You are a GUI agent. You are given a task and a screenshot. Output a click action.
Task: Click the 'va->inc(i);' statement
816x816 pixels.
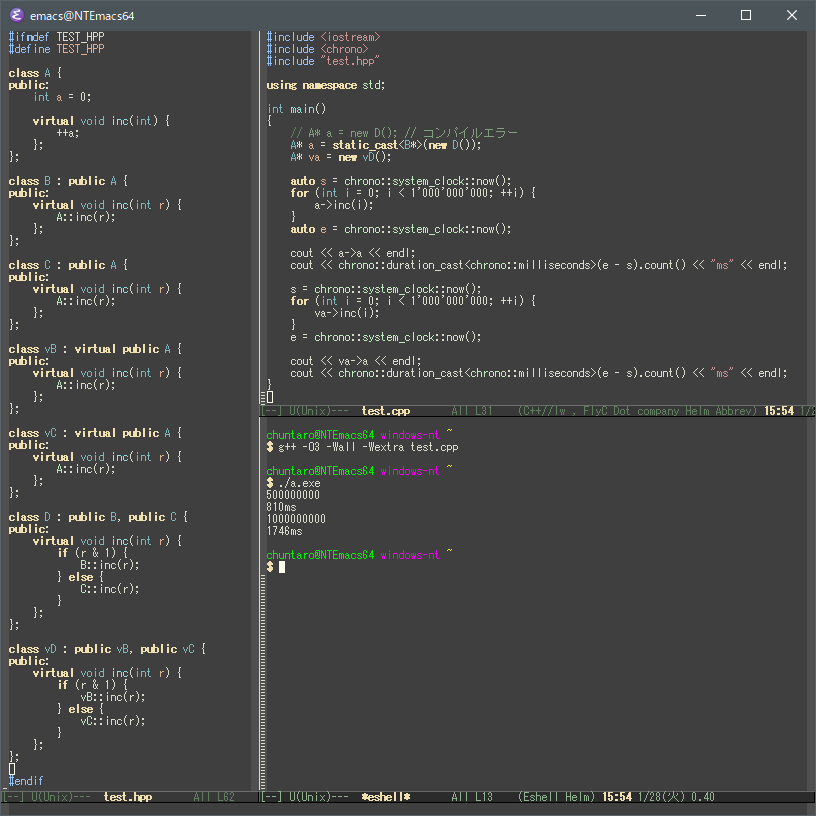coord(347,313)
